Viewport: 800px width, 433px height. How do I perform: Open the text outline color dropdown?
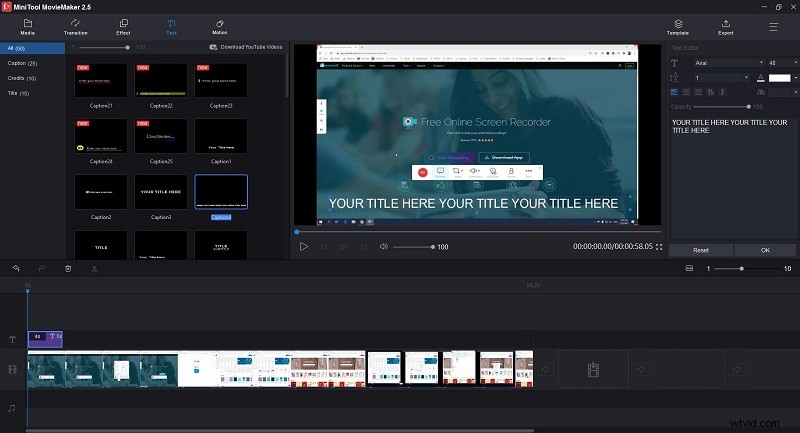(795, 92)
